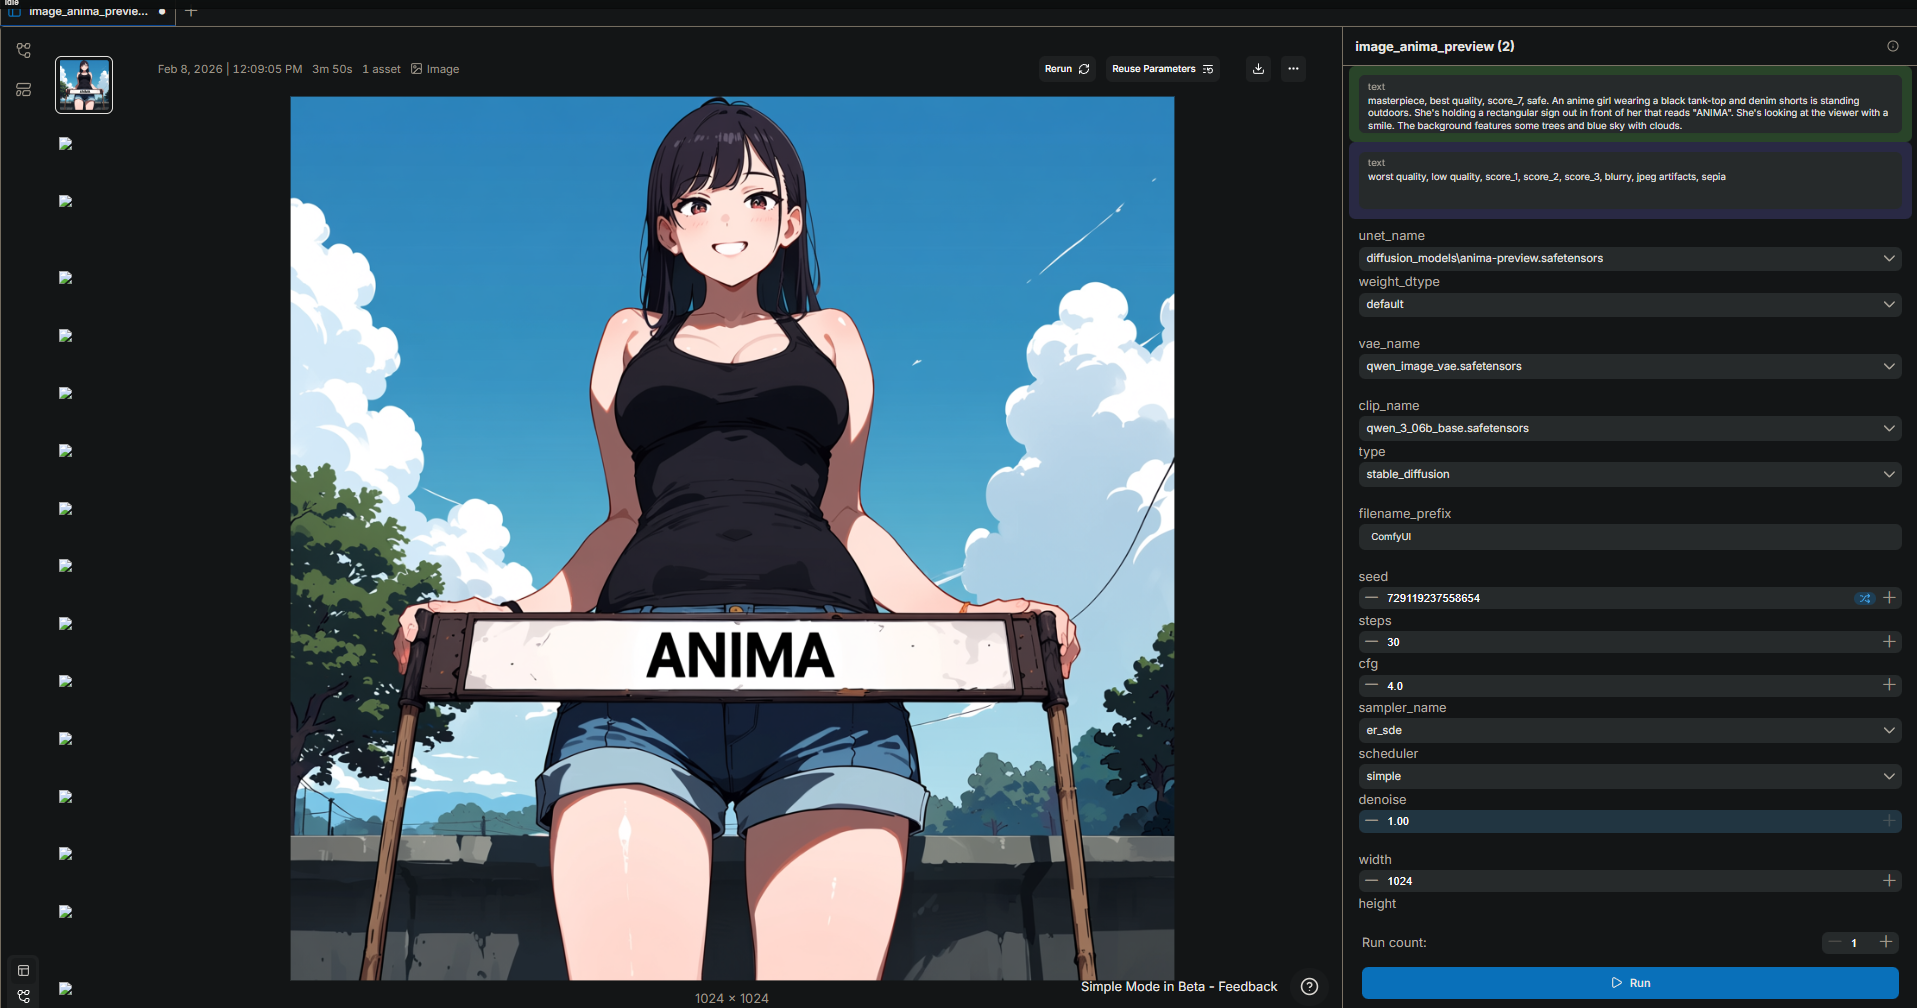The image size is (1917, 1008).
Task: Raise the cfg value with plus
Action: coord(1889,685)
